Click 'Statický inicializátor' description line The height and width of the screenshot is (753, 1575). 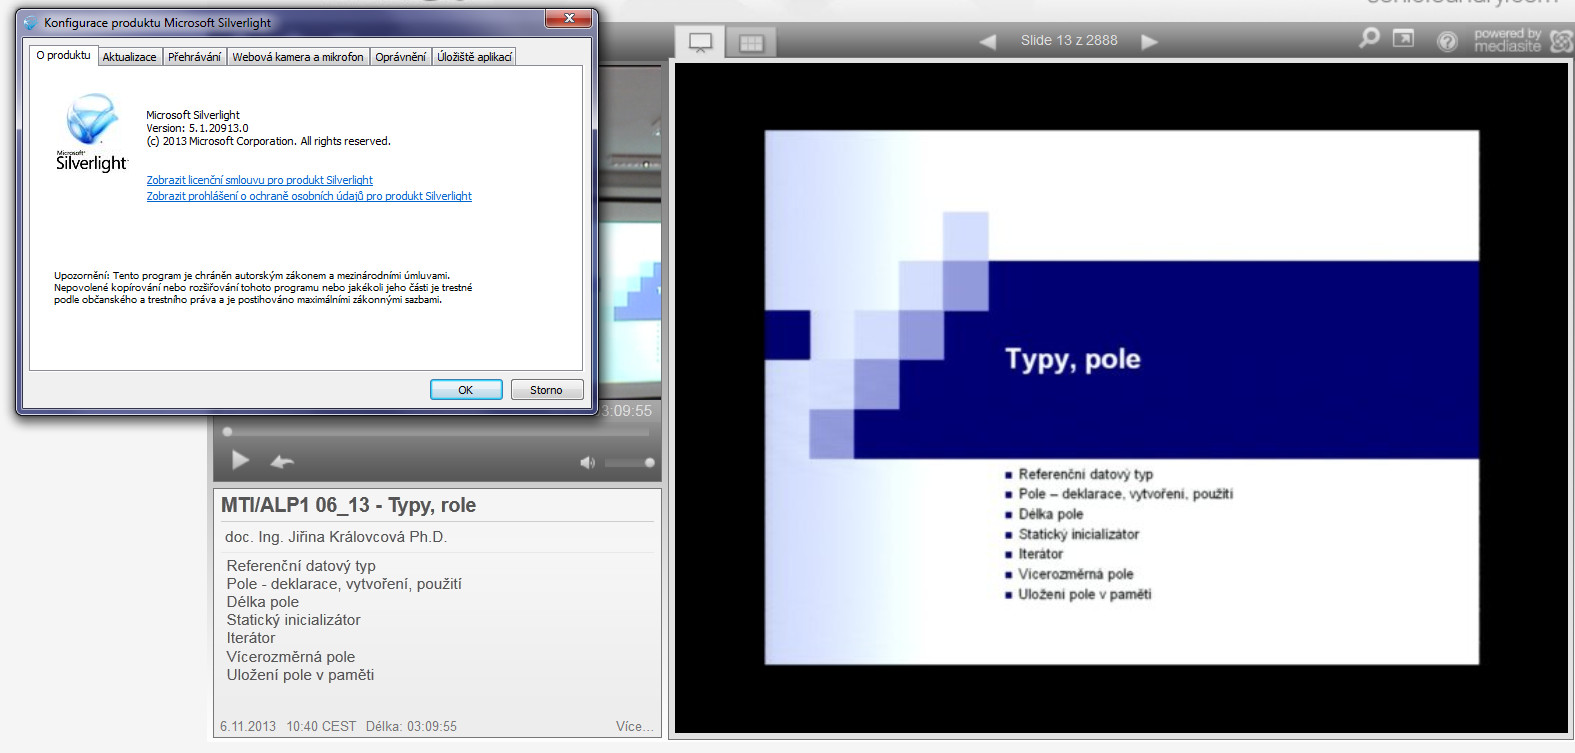pos(293,620)
